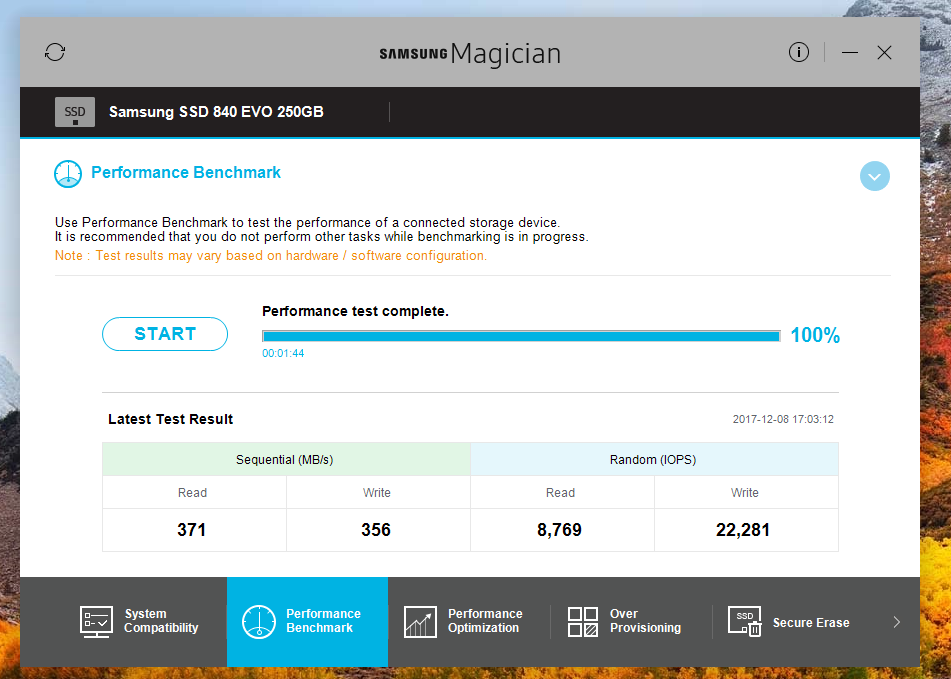Click the Performance Optimization chart icon

pos(420,622)
